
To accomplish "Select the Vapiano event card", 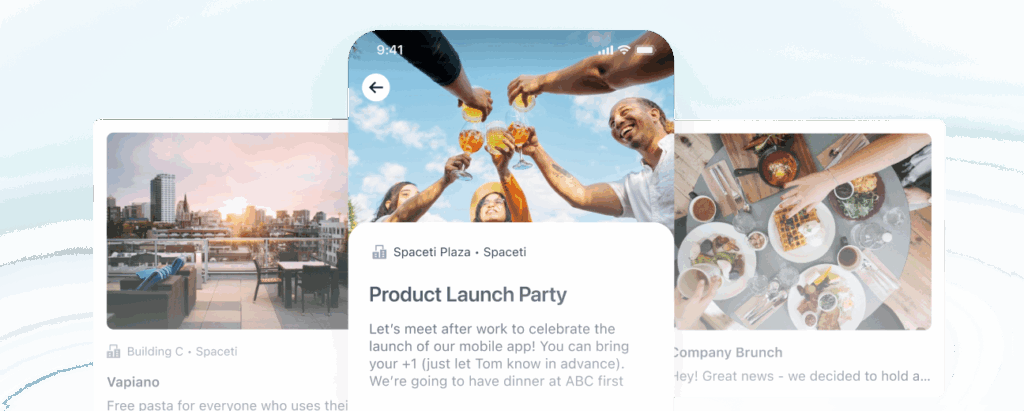I will click(221, 265).
